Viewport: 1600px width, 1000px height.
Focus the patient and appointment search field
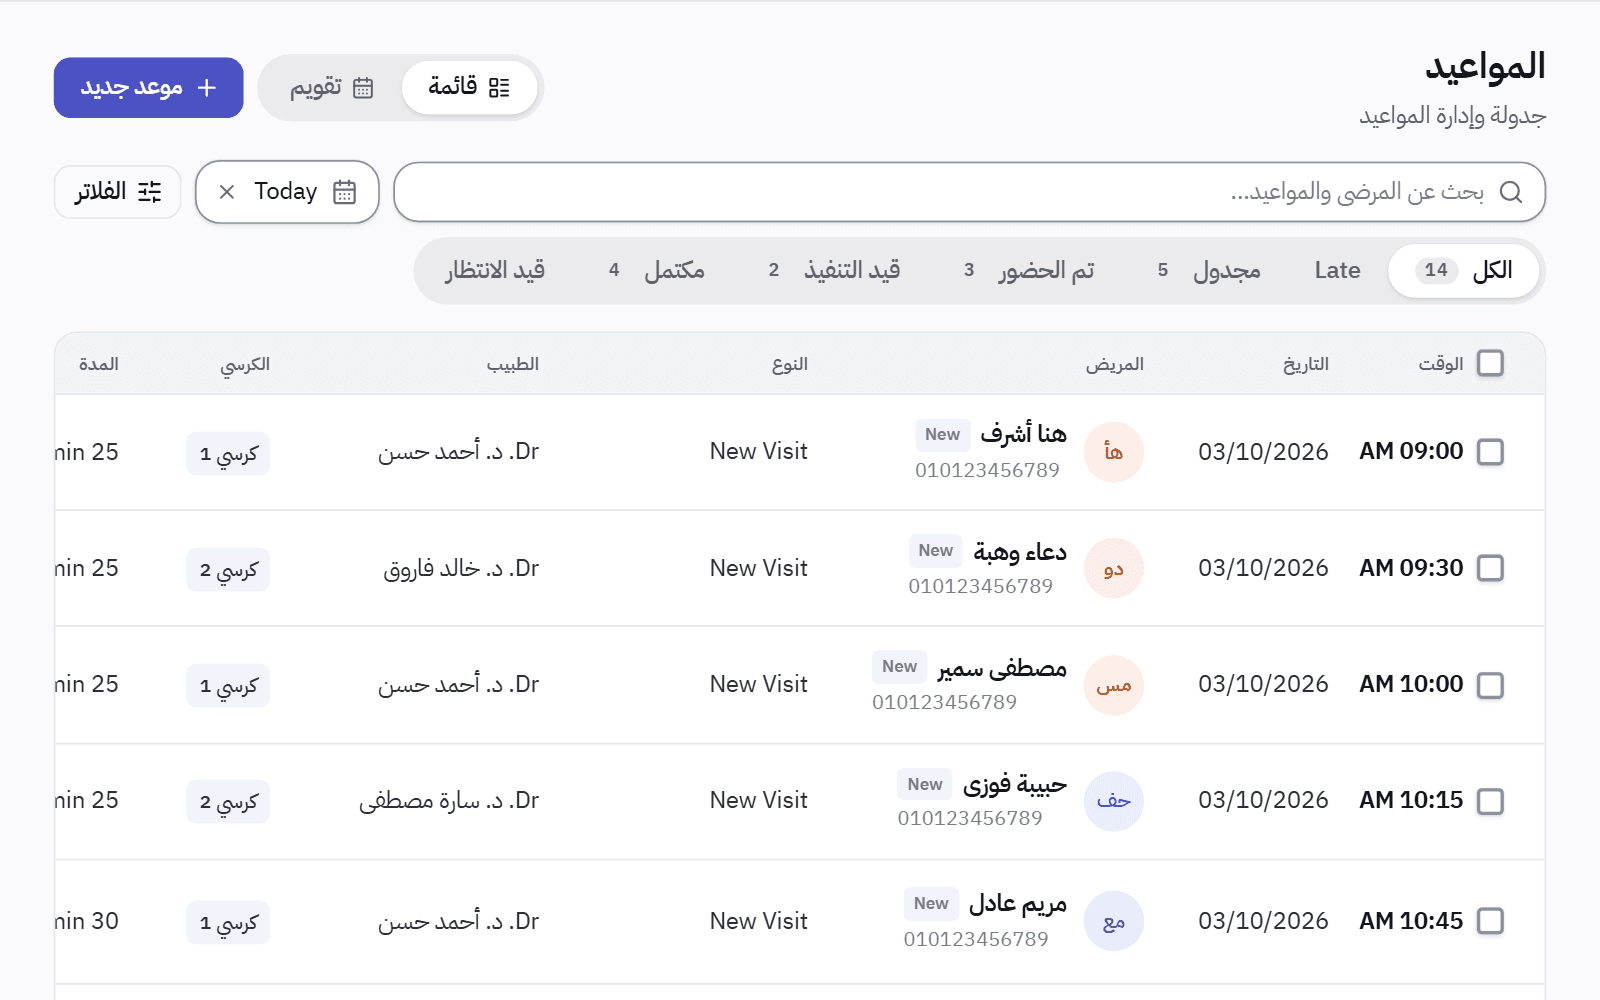point(969,192)
